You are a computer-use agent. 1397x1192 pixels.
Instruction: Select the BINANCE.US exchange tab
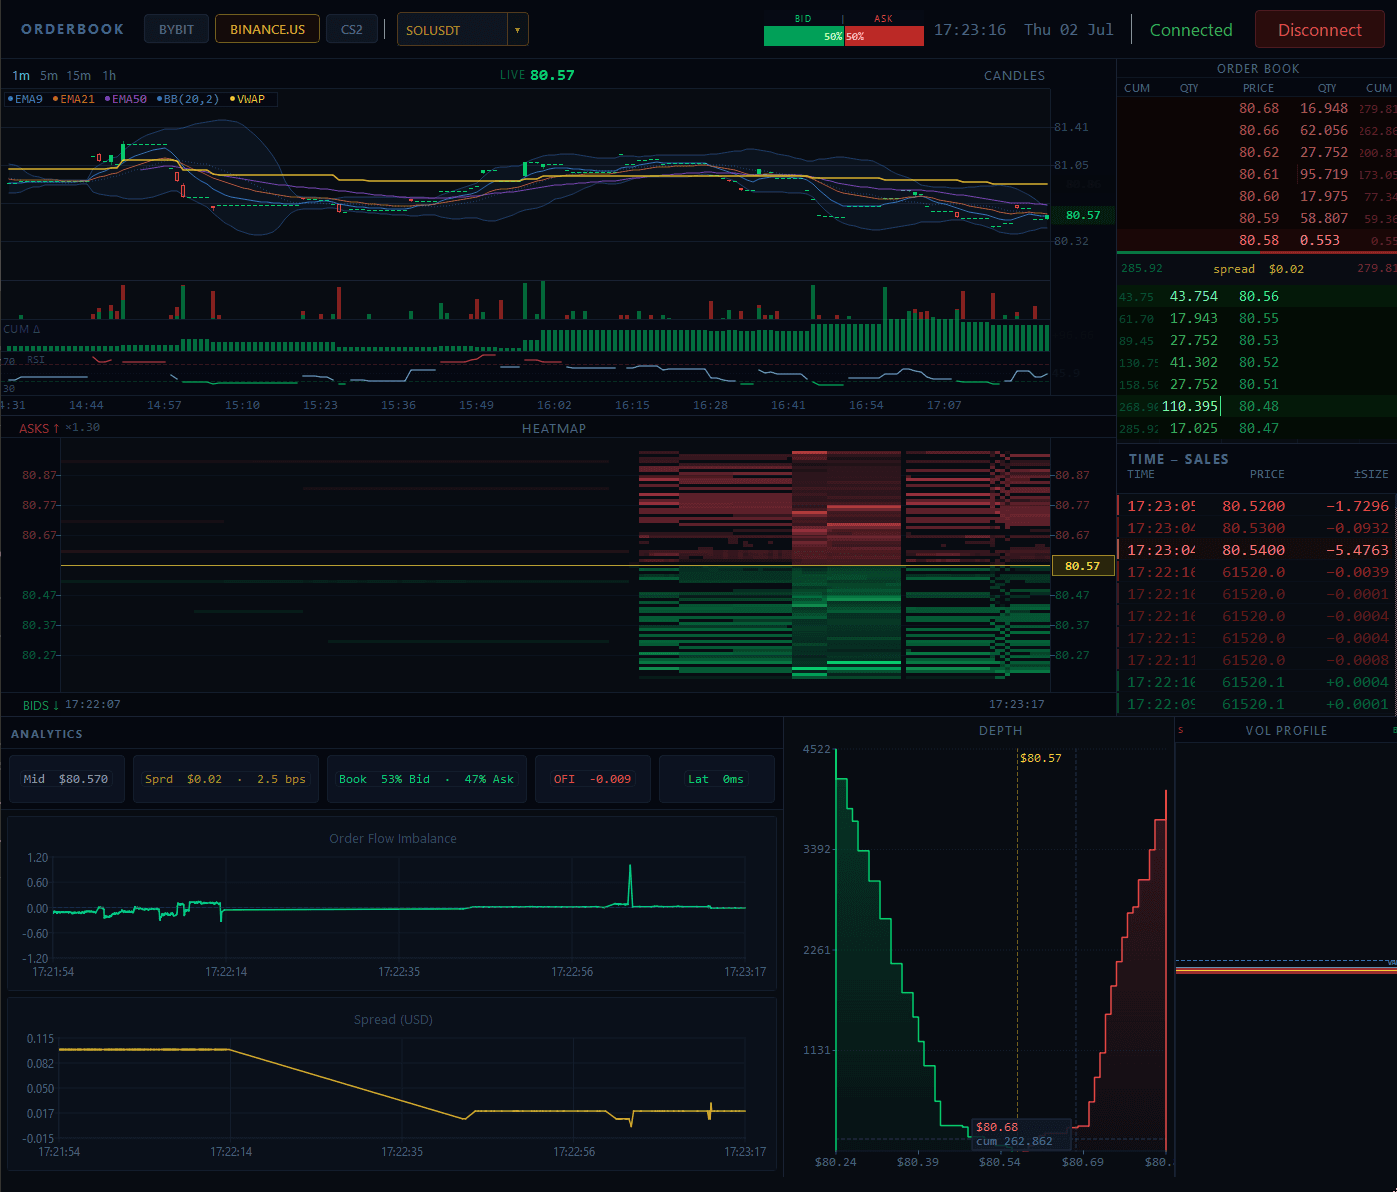[x=267, y=29]
